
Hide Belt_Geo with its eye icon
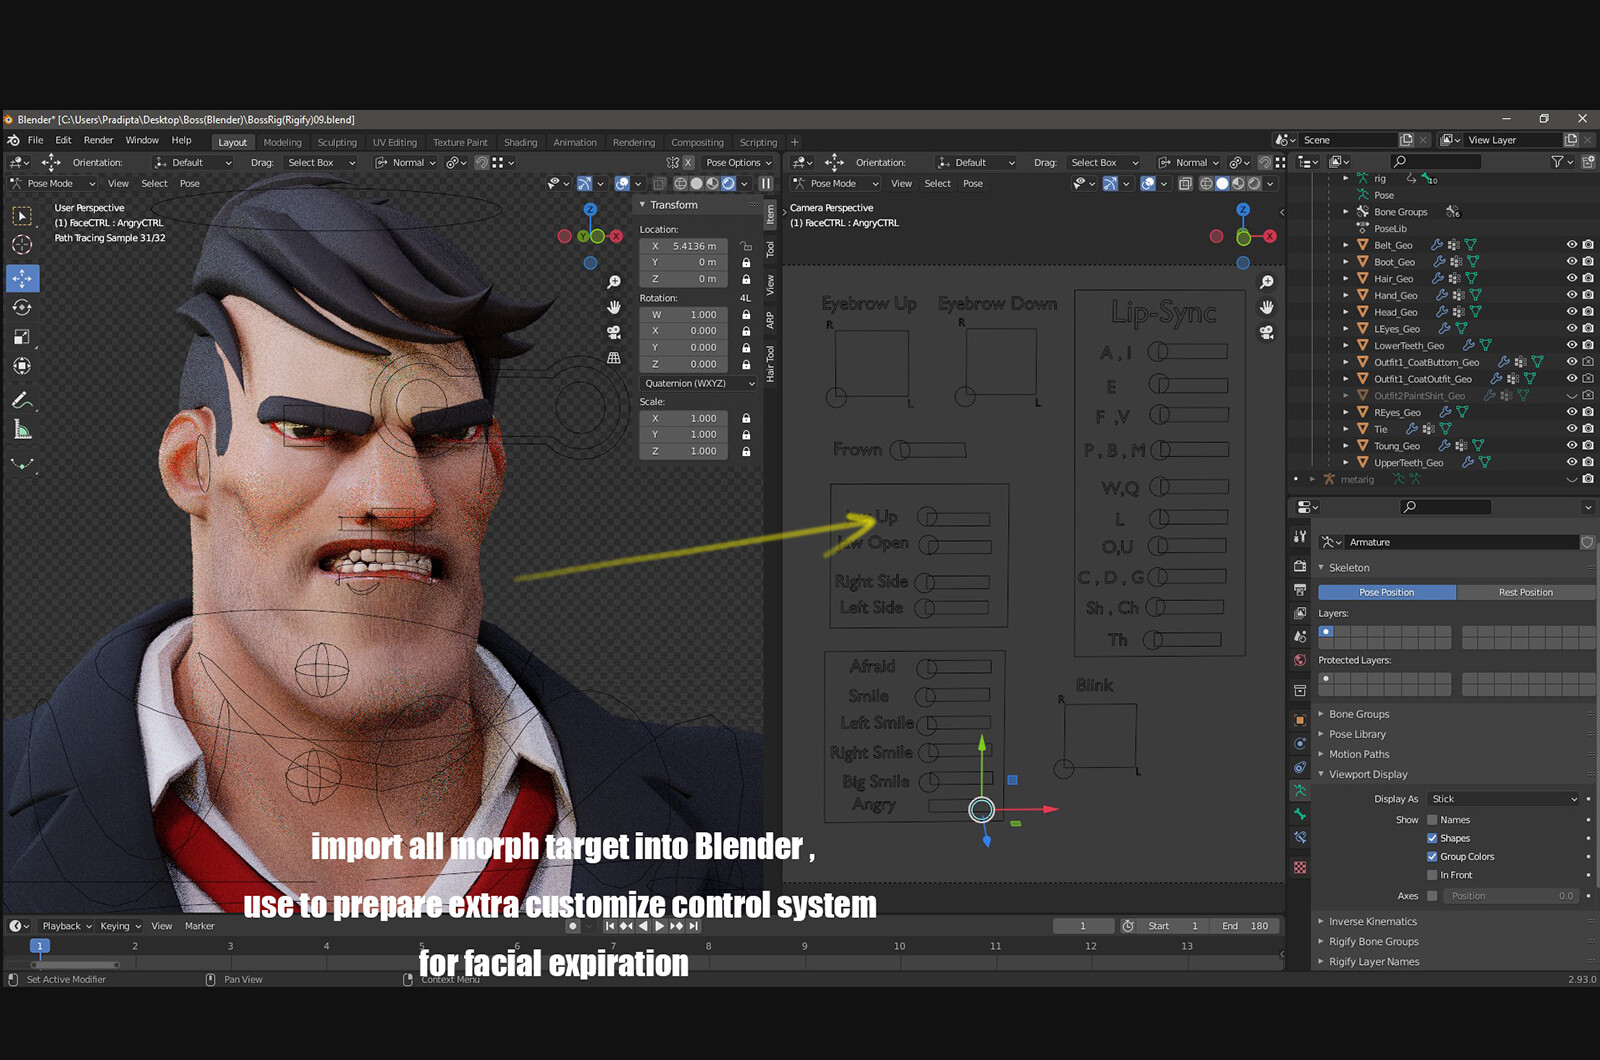[x=1572, y=245]
